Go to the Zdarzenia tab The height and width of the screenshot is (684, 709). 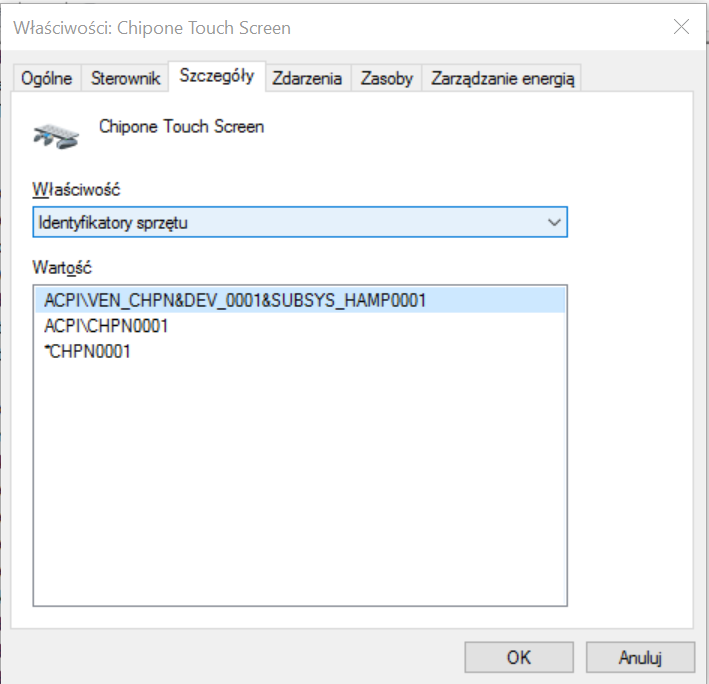pos(307,78)
